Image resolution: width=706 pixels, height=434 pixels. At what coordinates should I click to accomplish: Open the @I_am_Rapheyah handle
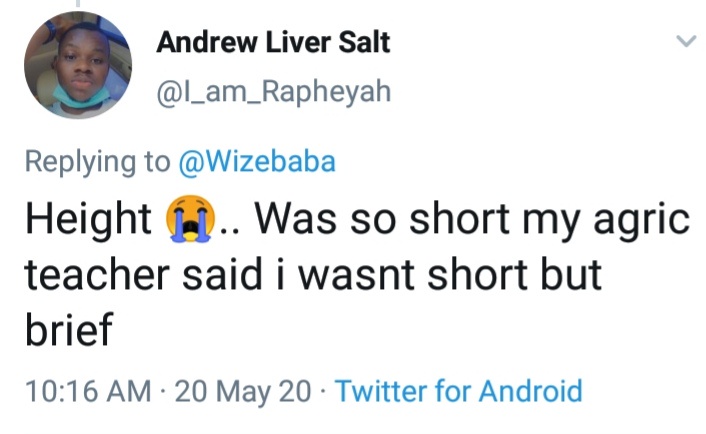pyautogui.click(x=273, y=93)
